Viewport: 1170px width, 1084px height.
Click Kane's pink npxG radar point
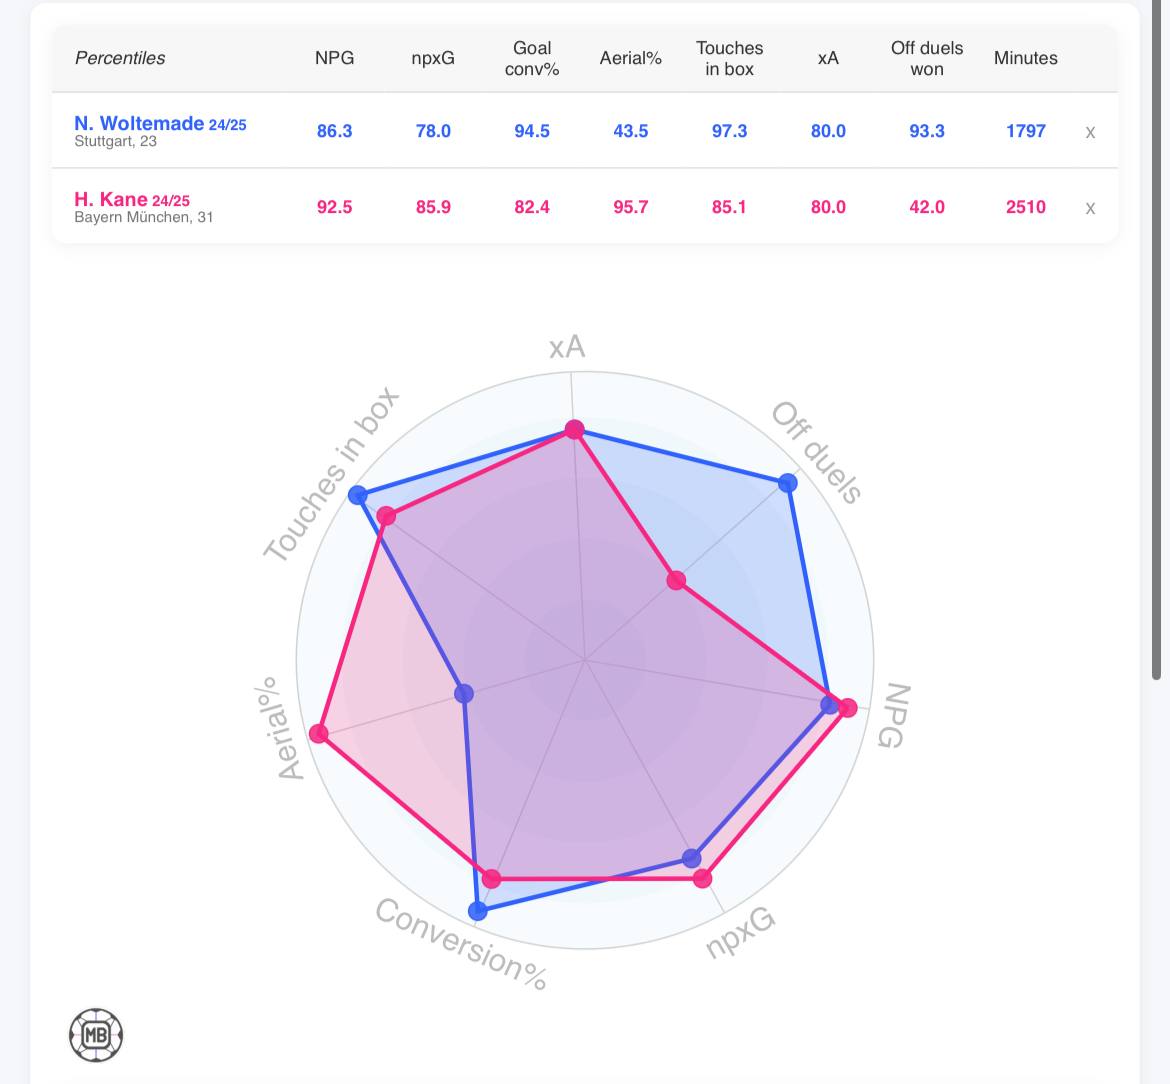(x=702, y=878)
